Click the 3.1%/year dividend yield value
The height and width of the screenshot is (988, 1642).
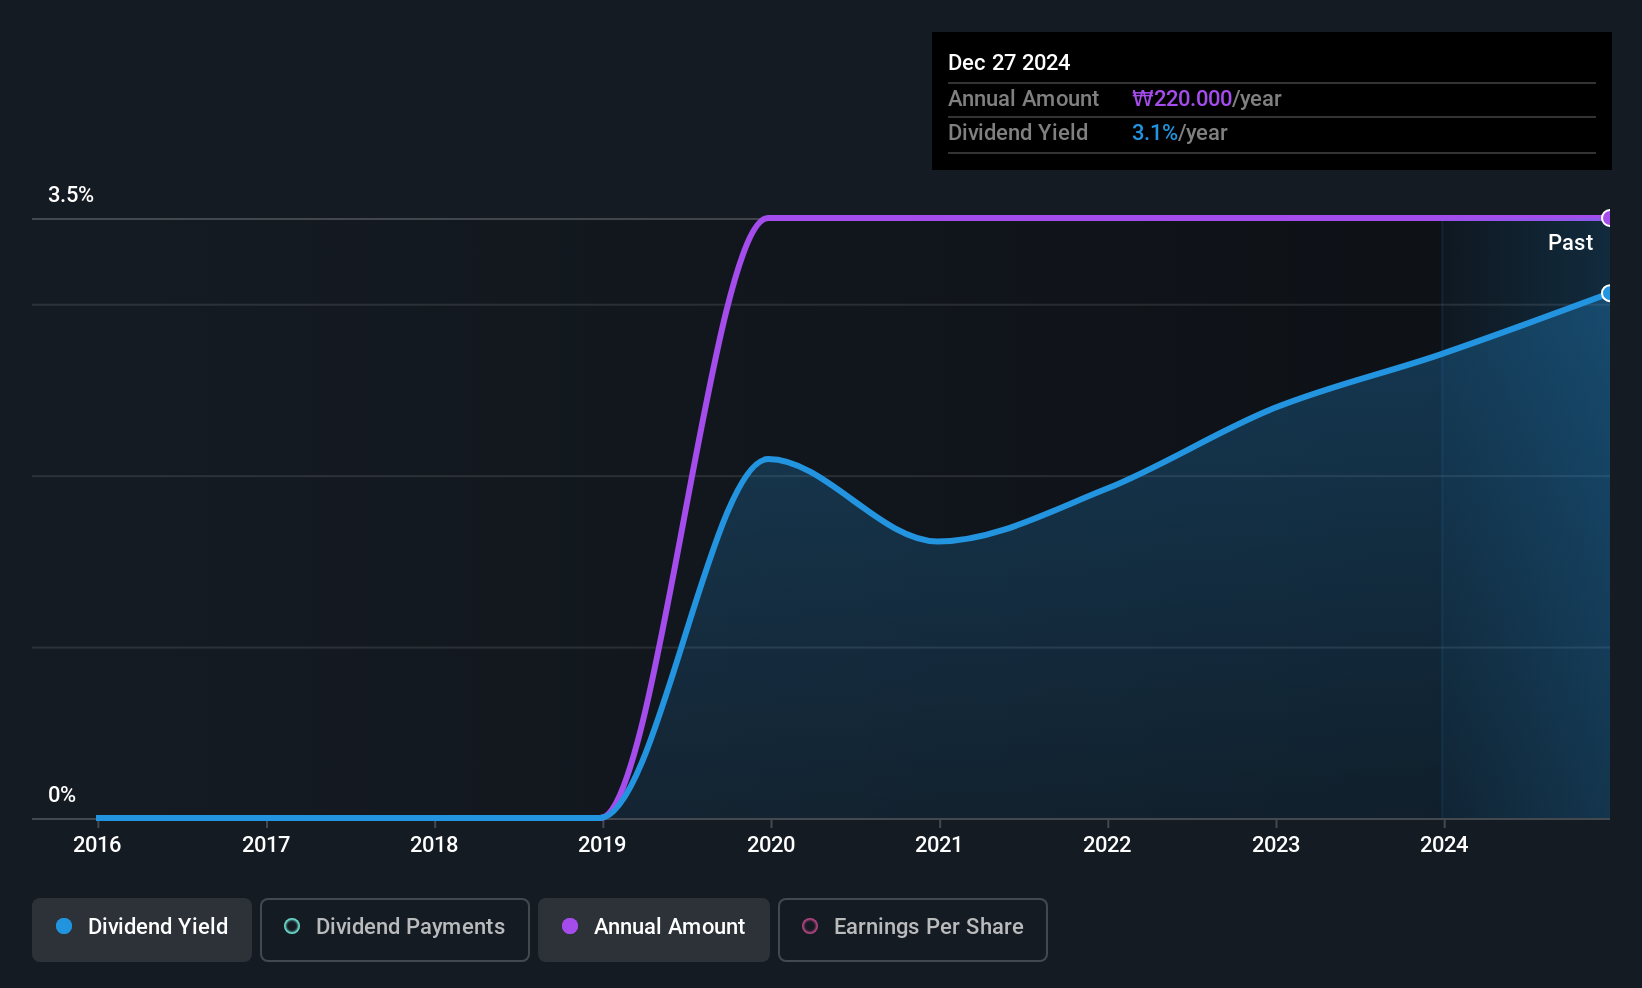(1179, 133)
